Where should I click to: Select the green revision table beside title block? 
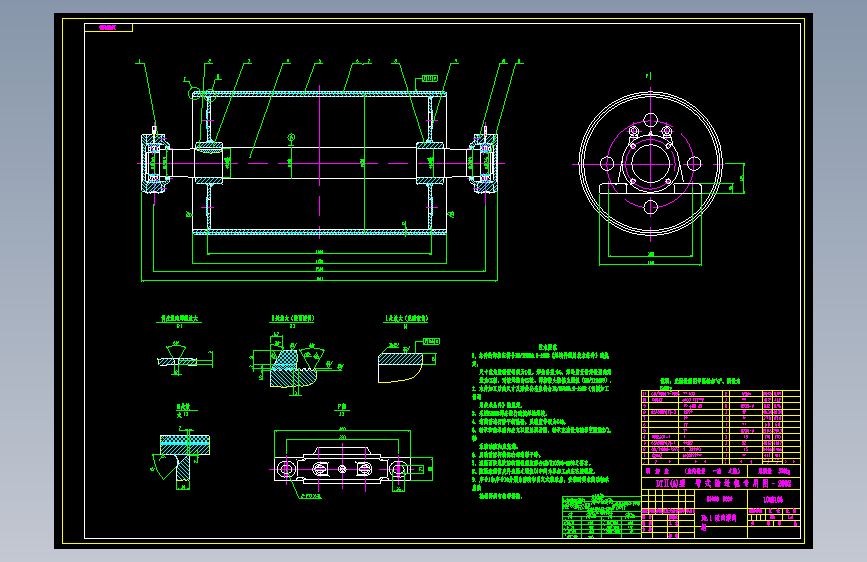pyautogui.click(x=602, y=517)
